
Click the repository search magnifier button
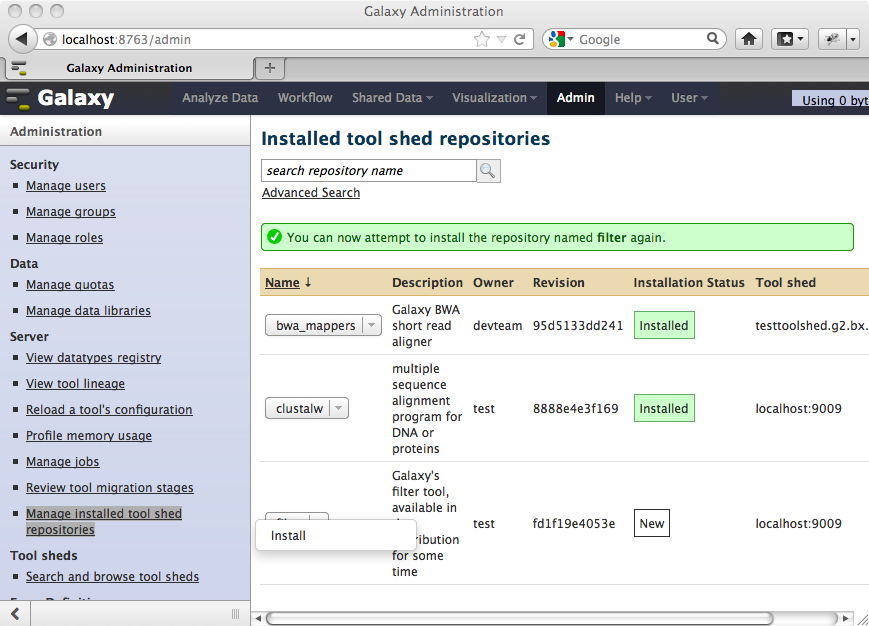coord(488,171)
